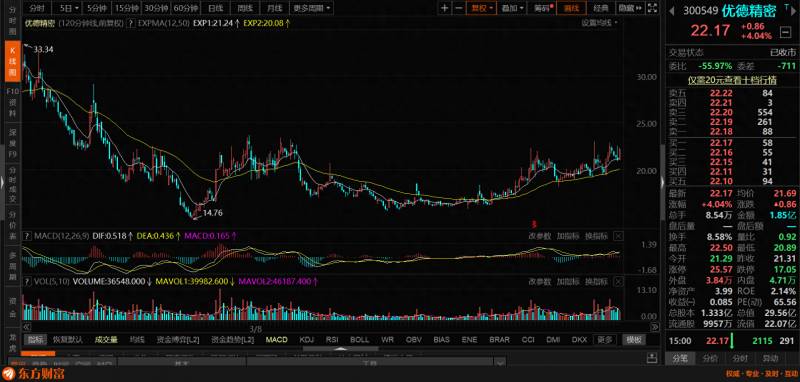Open 更多 indicators list
This screenshot has height=382, width=800.
605,340
